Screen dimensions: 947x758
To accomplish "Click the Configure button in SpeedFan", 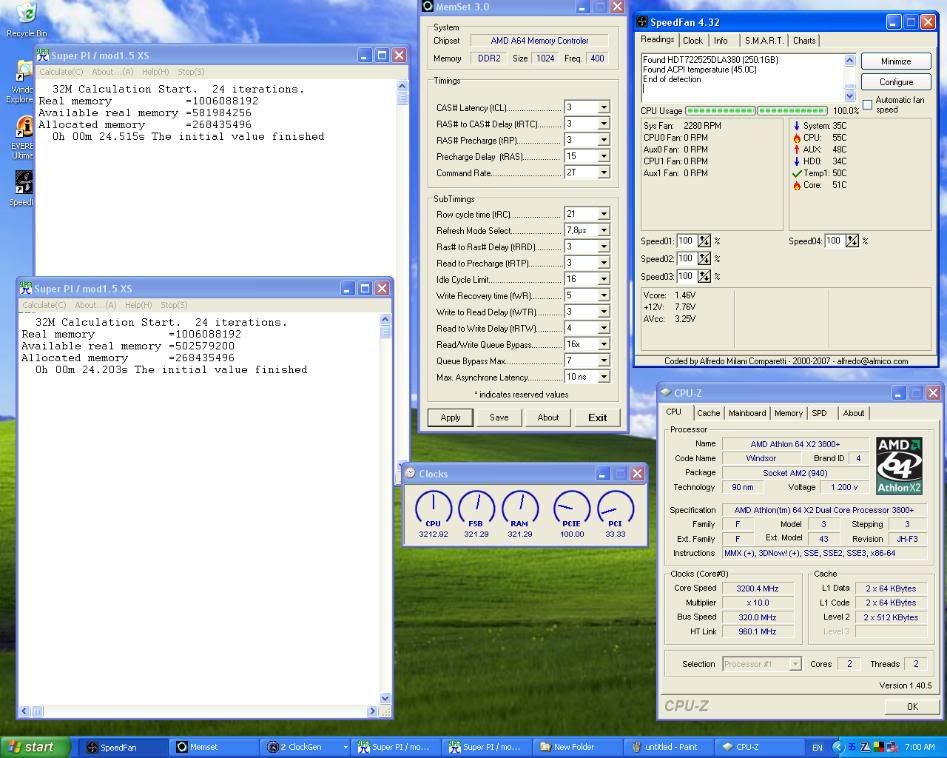I will tap(895, 82).
